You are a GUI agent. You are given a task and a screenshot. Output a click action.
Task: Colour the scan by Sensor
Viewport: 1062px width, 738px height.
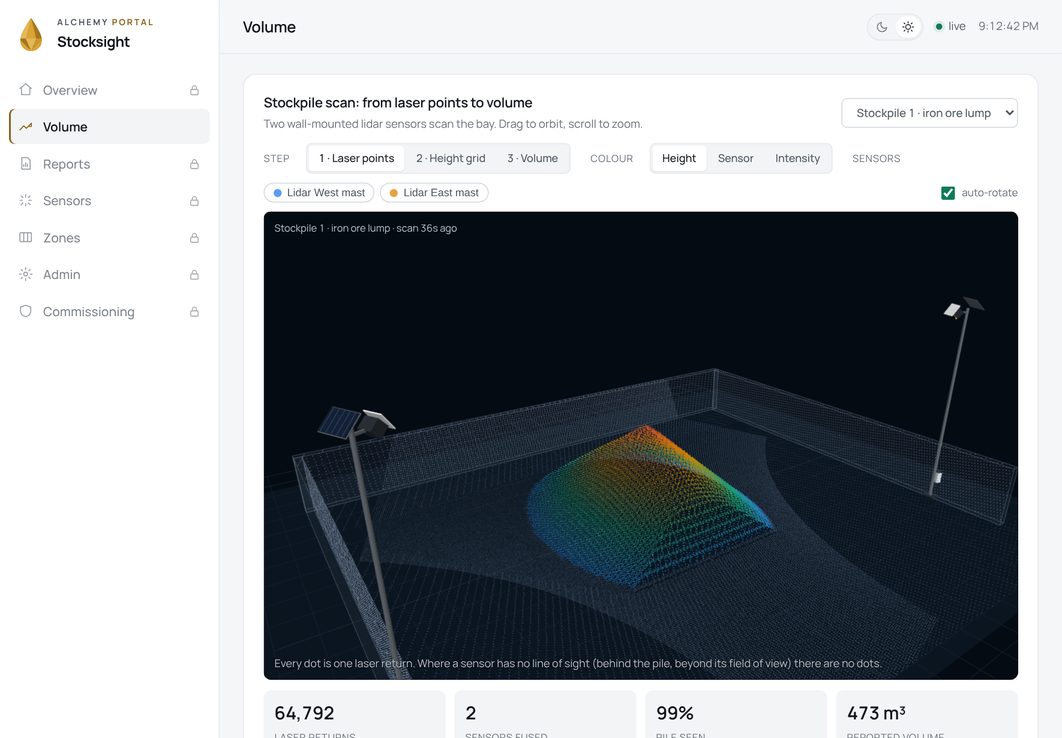click(736, 158)
